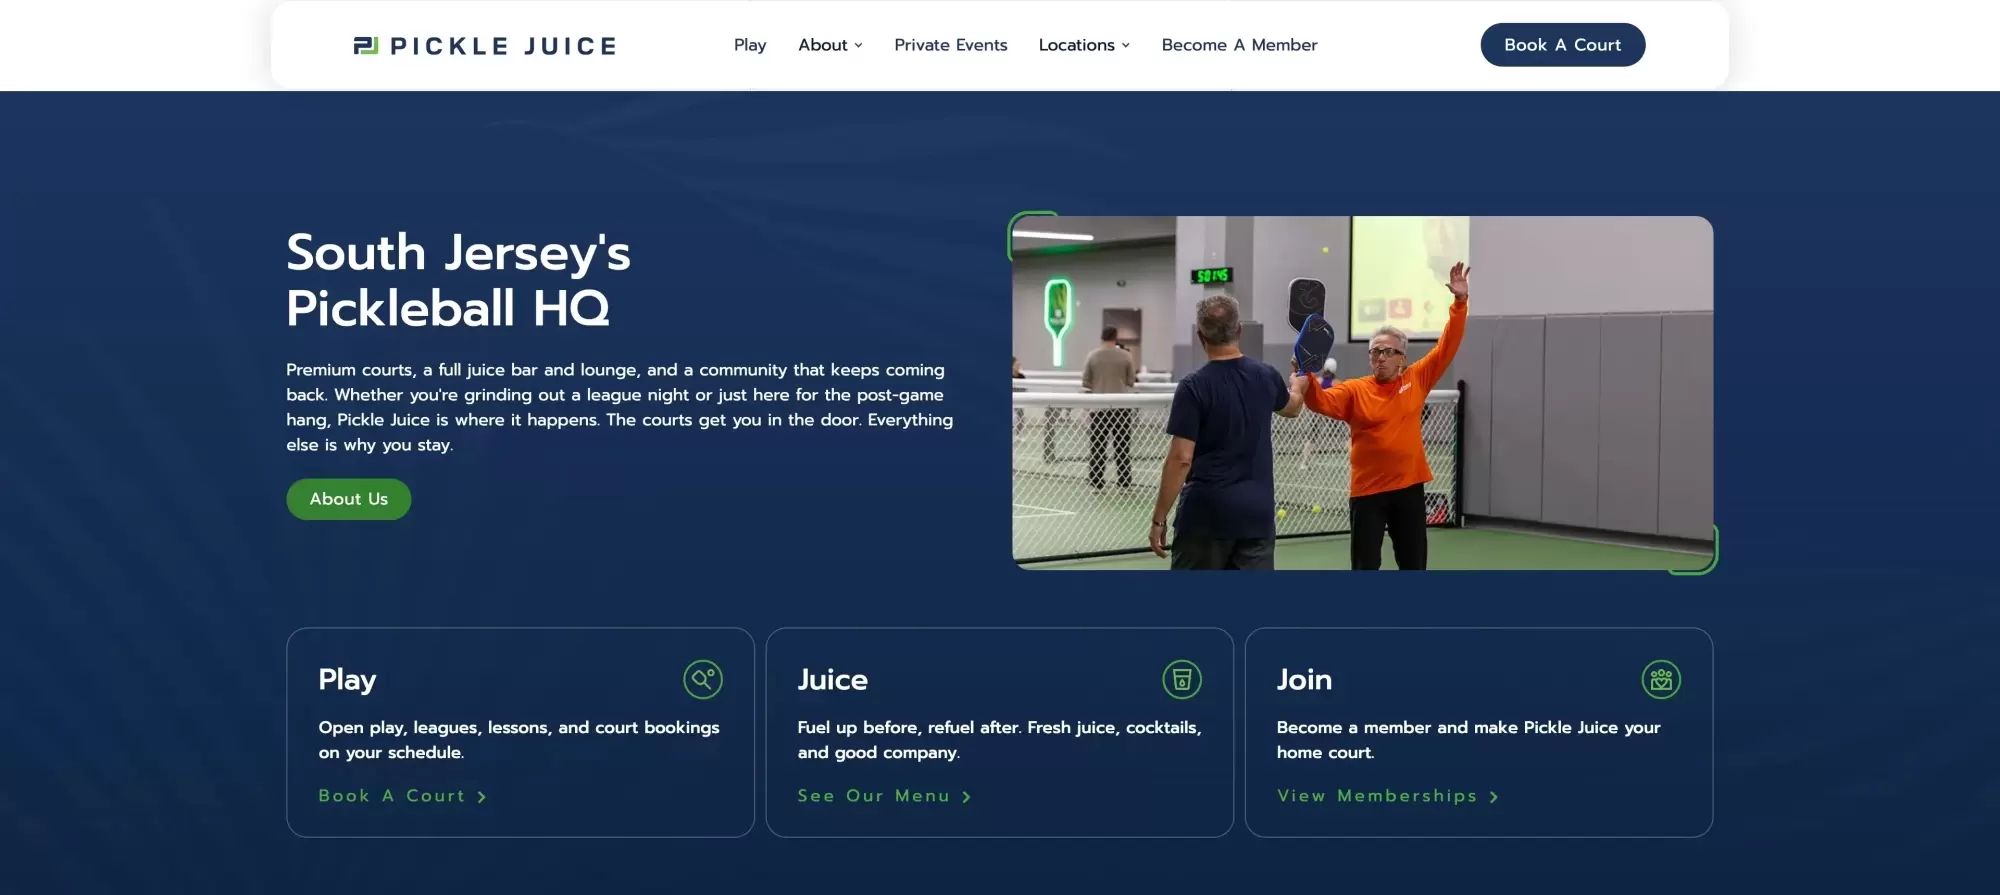Open the Locations menu item
The width and height of the screenshot is (2000, 895).
(x=1076, y=45)
